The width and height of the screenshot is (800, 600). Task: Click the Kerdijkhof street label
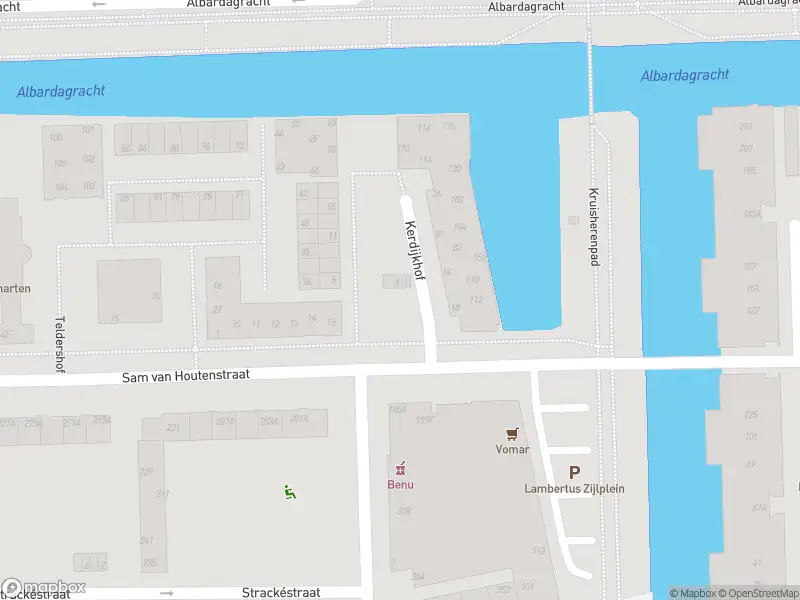point(415,250)
